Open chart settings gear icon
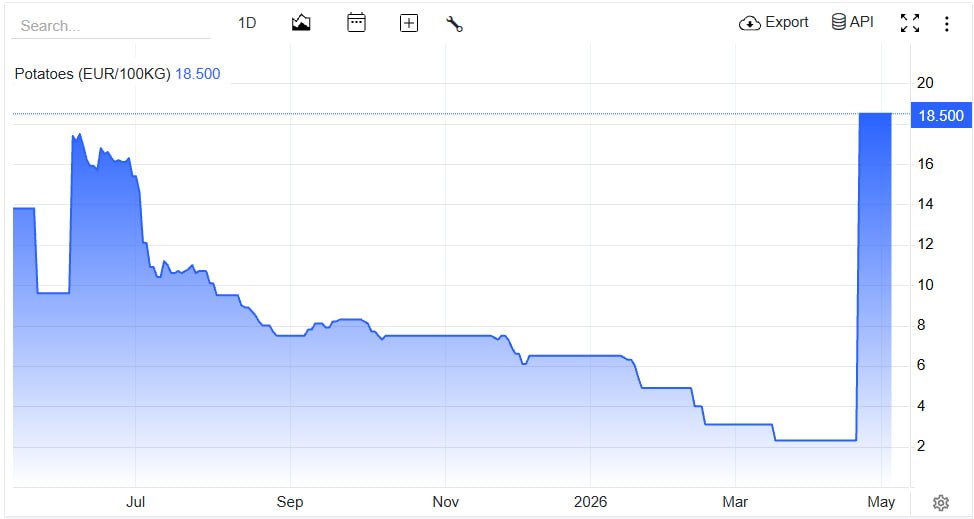Image resolution: width=974 pixels, height=519 pixels. pos(941,502)
